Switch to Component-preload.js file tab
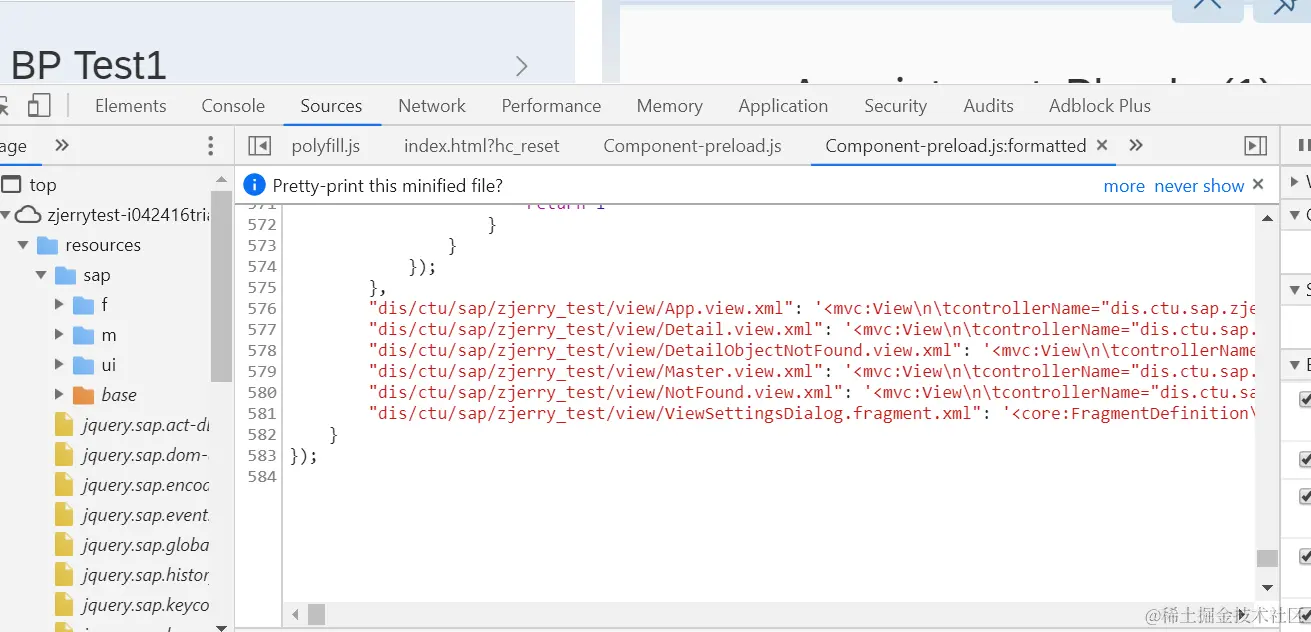 (692, 146)
